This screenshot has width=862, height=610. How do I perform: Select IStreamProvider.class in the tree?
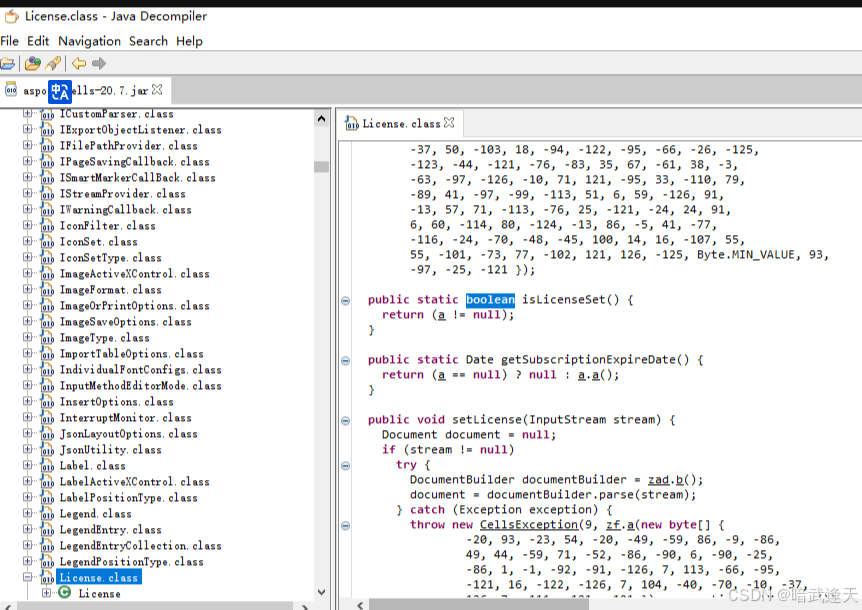pyautogui.click(x=123, y=193)
